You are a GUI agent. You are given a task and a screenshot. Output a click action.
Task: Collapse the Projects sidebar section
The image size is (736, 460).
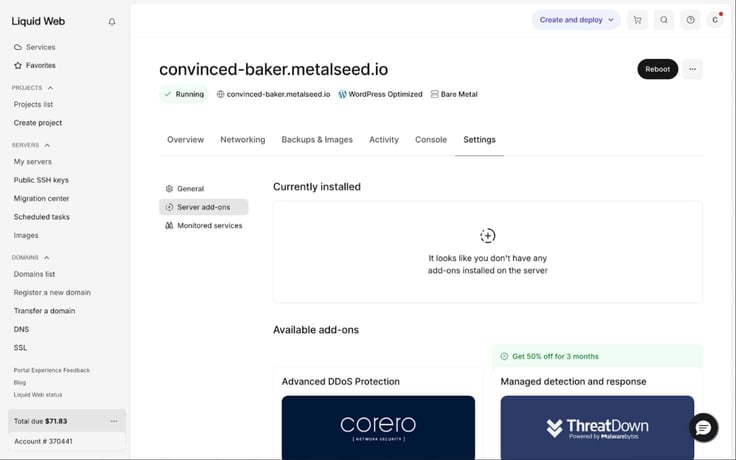tap(50, 88)
